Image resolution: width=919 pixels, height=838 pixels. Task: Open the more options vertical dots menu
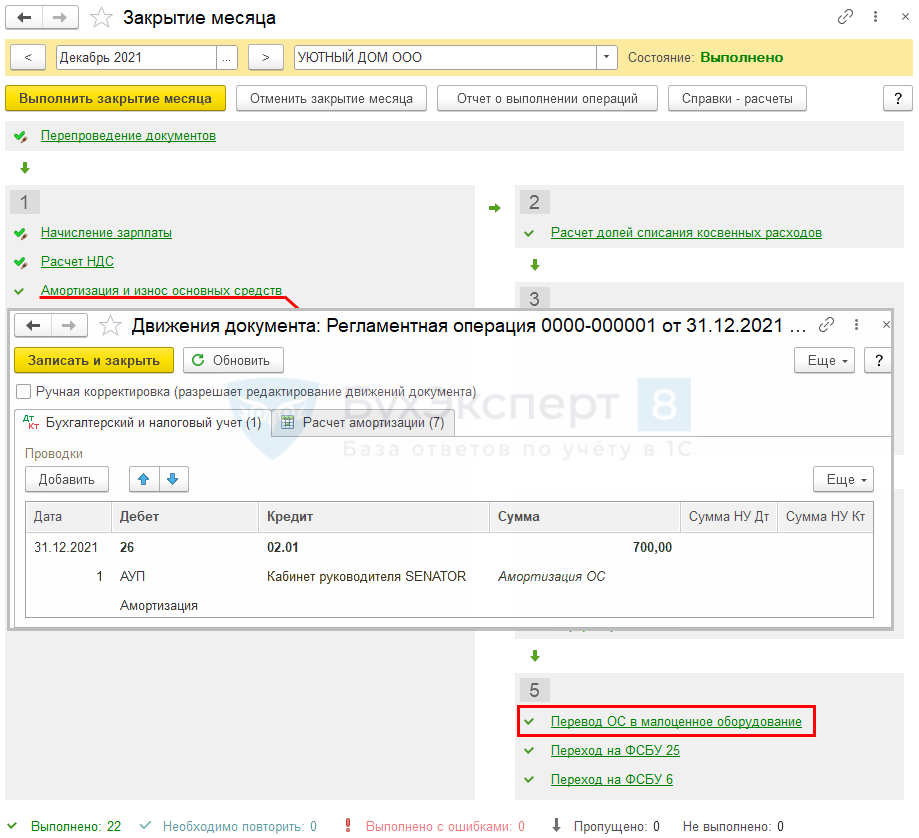[872, 18]
